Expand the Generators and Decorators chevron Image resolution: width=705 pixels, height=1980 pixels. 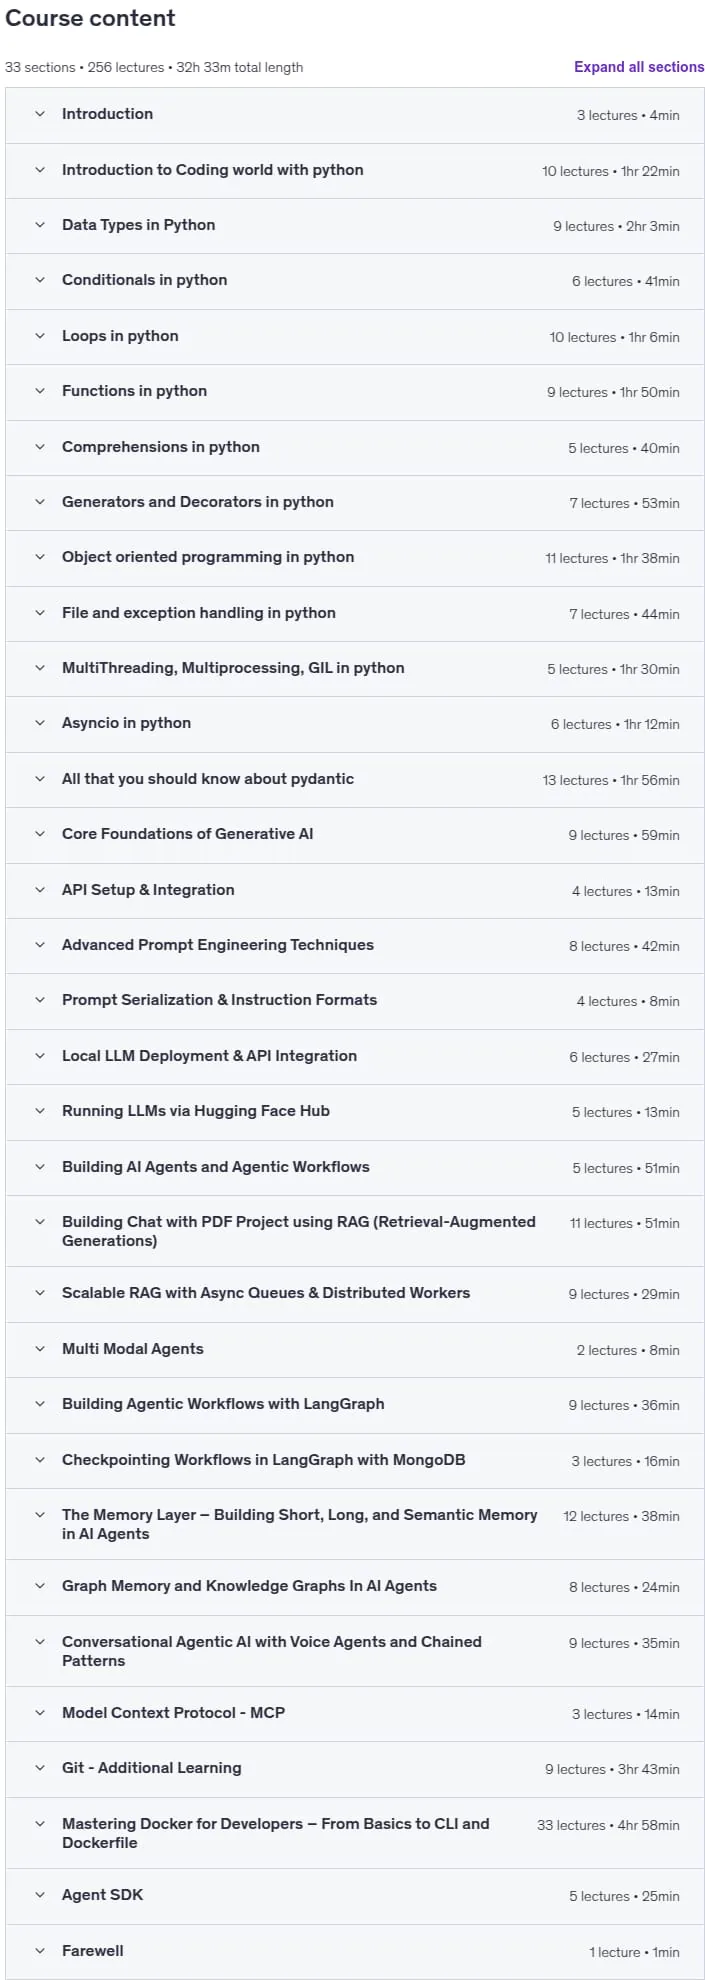pyautogui.click(x=40, y=502)
